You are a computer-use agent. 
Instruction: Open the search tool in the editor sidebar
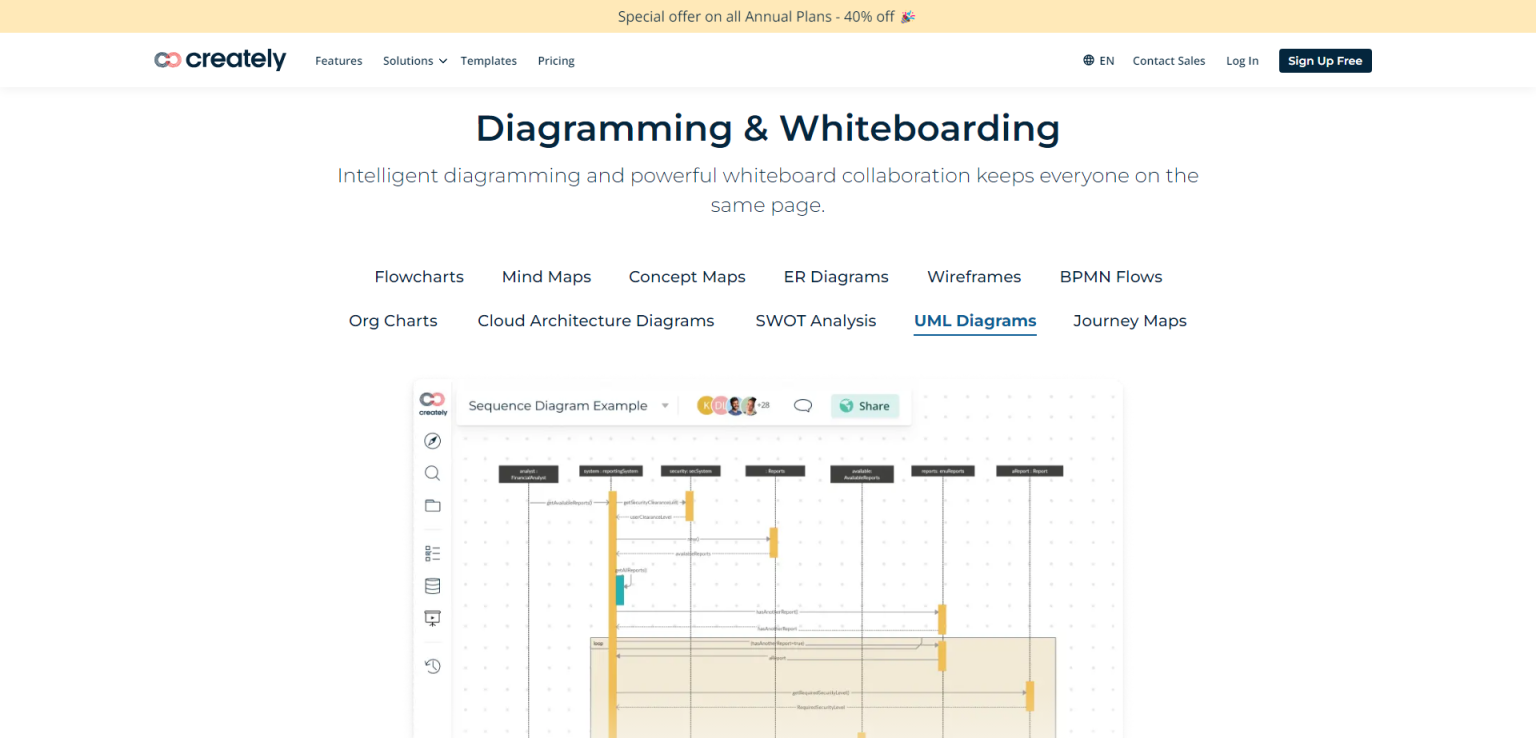click(x=432, y=473)
